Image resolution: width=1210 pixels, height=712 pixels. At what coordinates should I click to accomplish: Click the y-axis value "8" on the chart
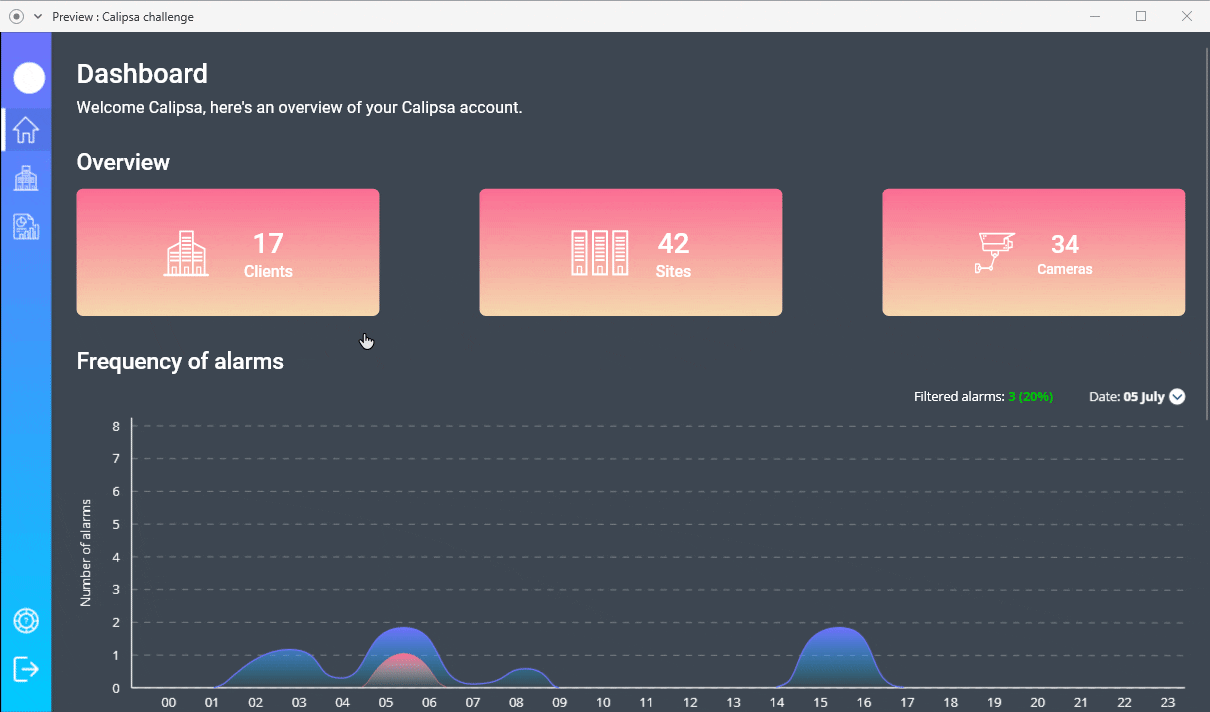[x=116, y=426]
